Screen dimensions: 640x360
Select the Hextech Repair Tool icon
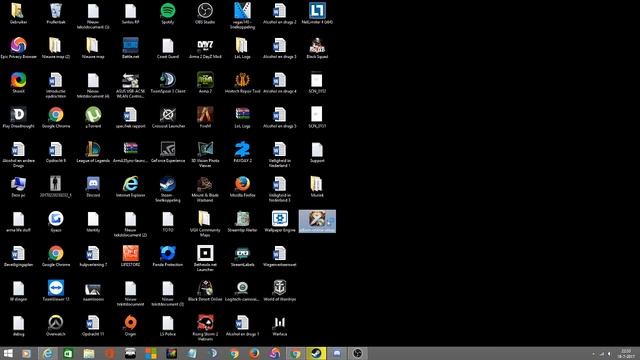(242, 80)
